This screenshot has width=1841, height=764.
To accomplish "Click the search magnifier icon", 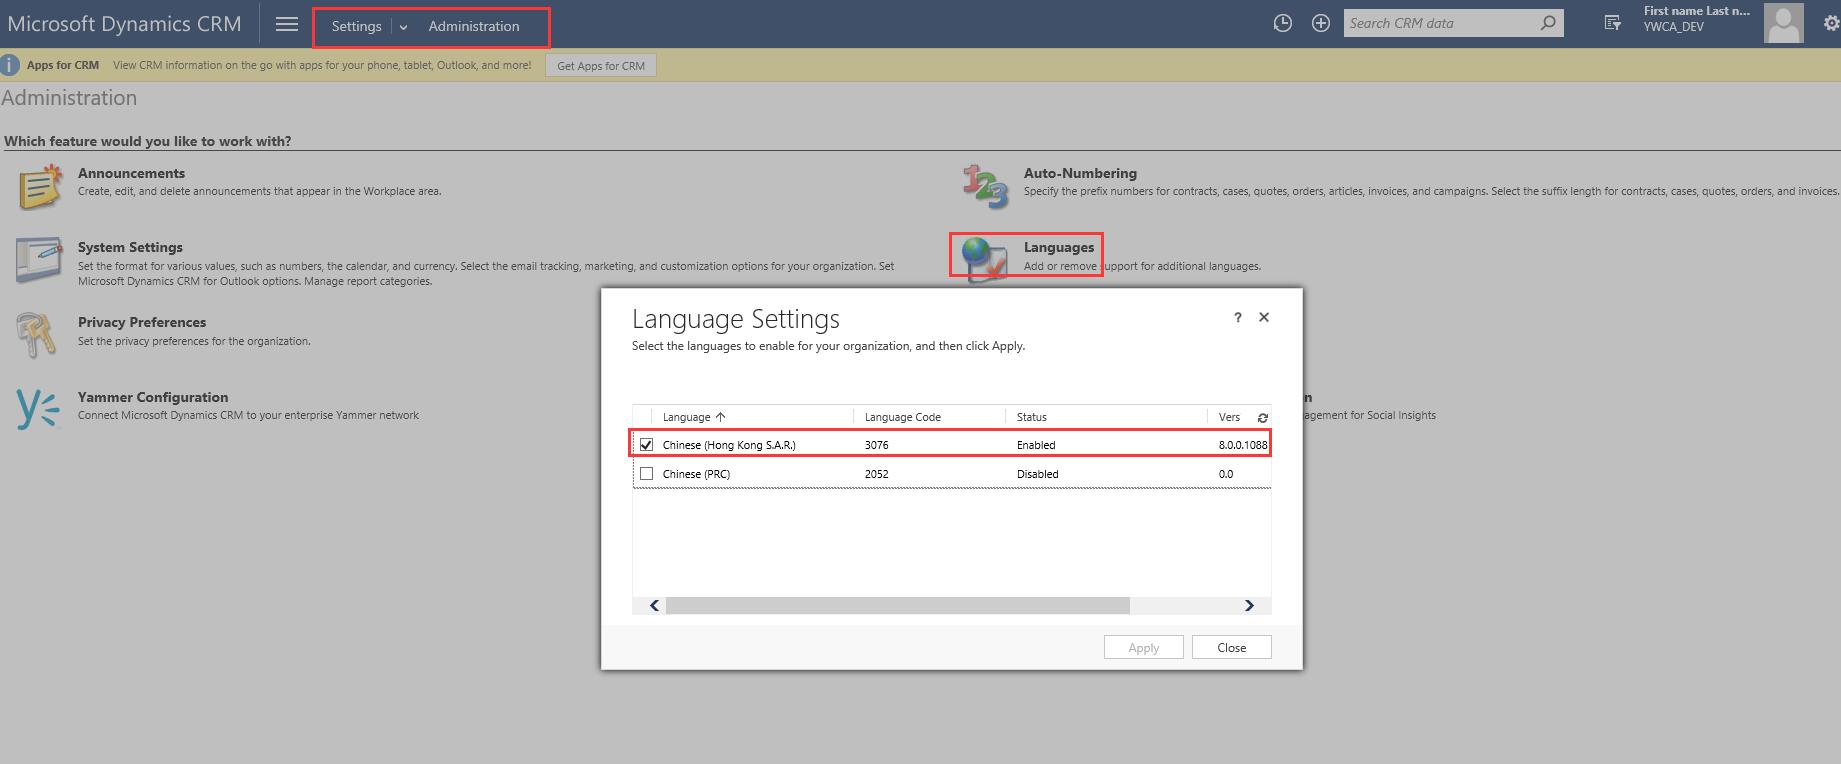I will (x=1548, y=22).
